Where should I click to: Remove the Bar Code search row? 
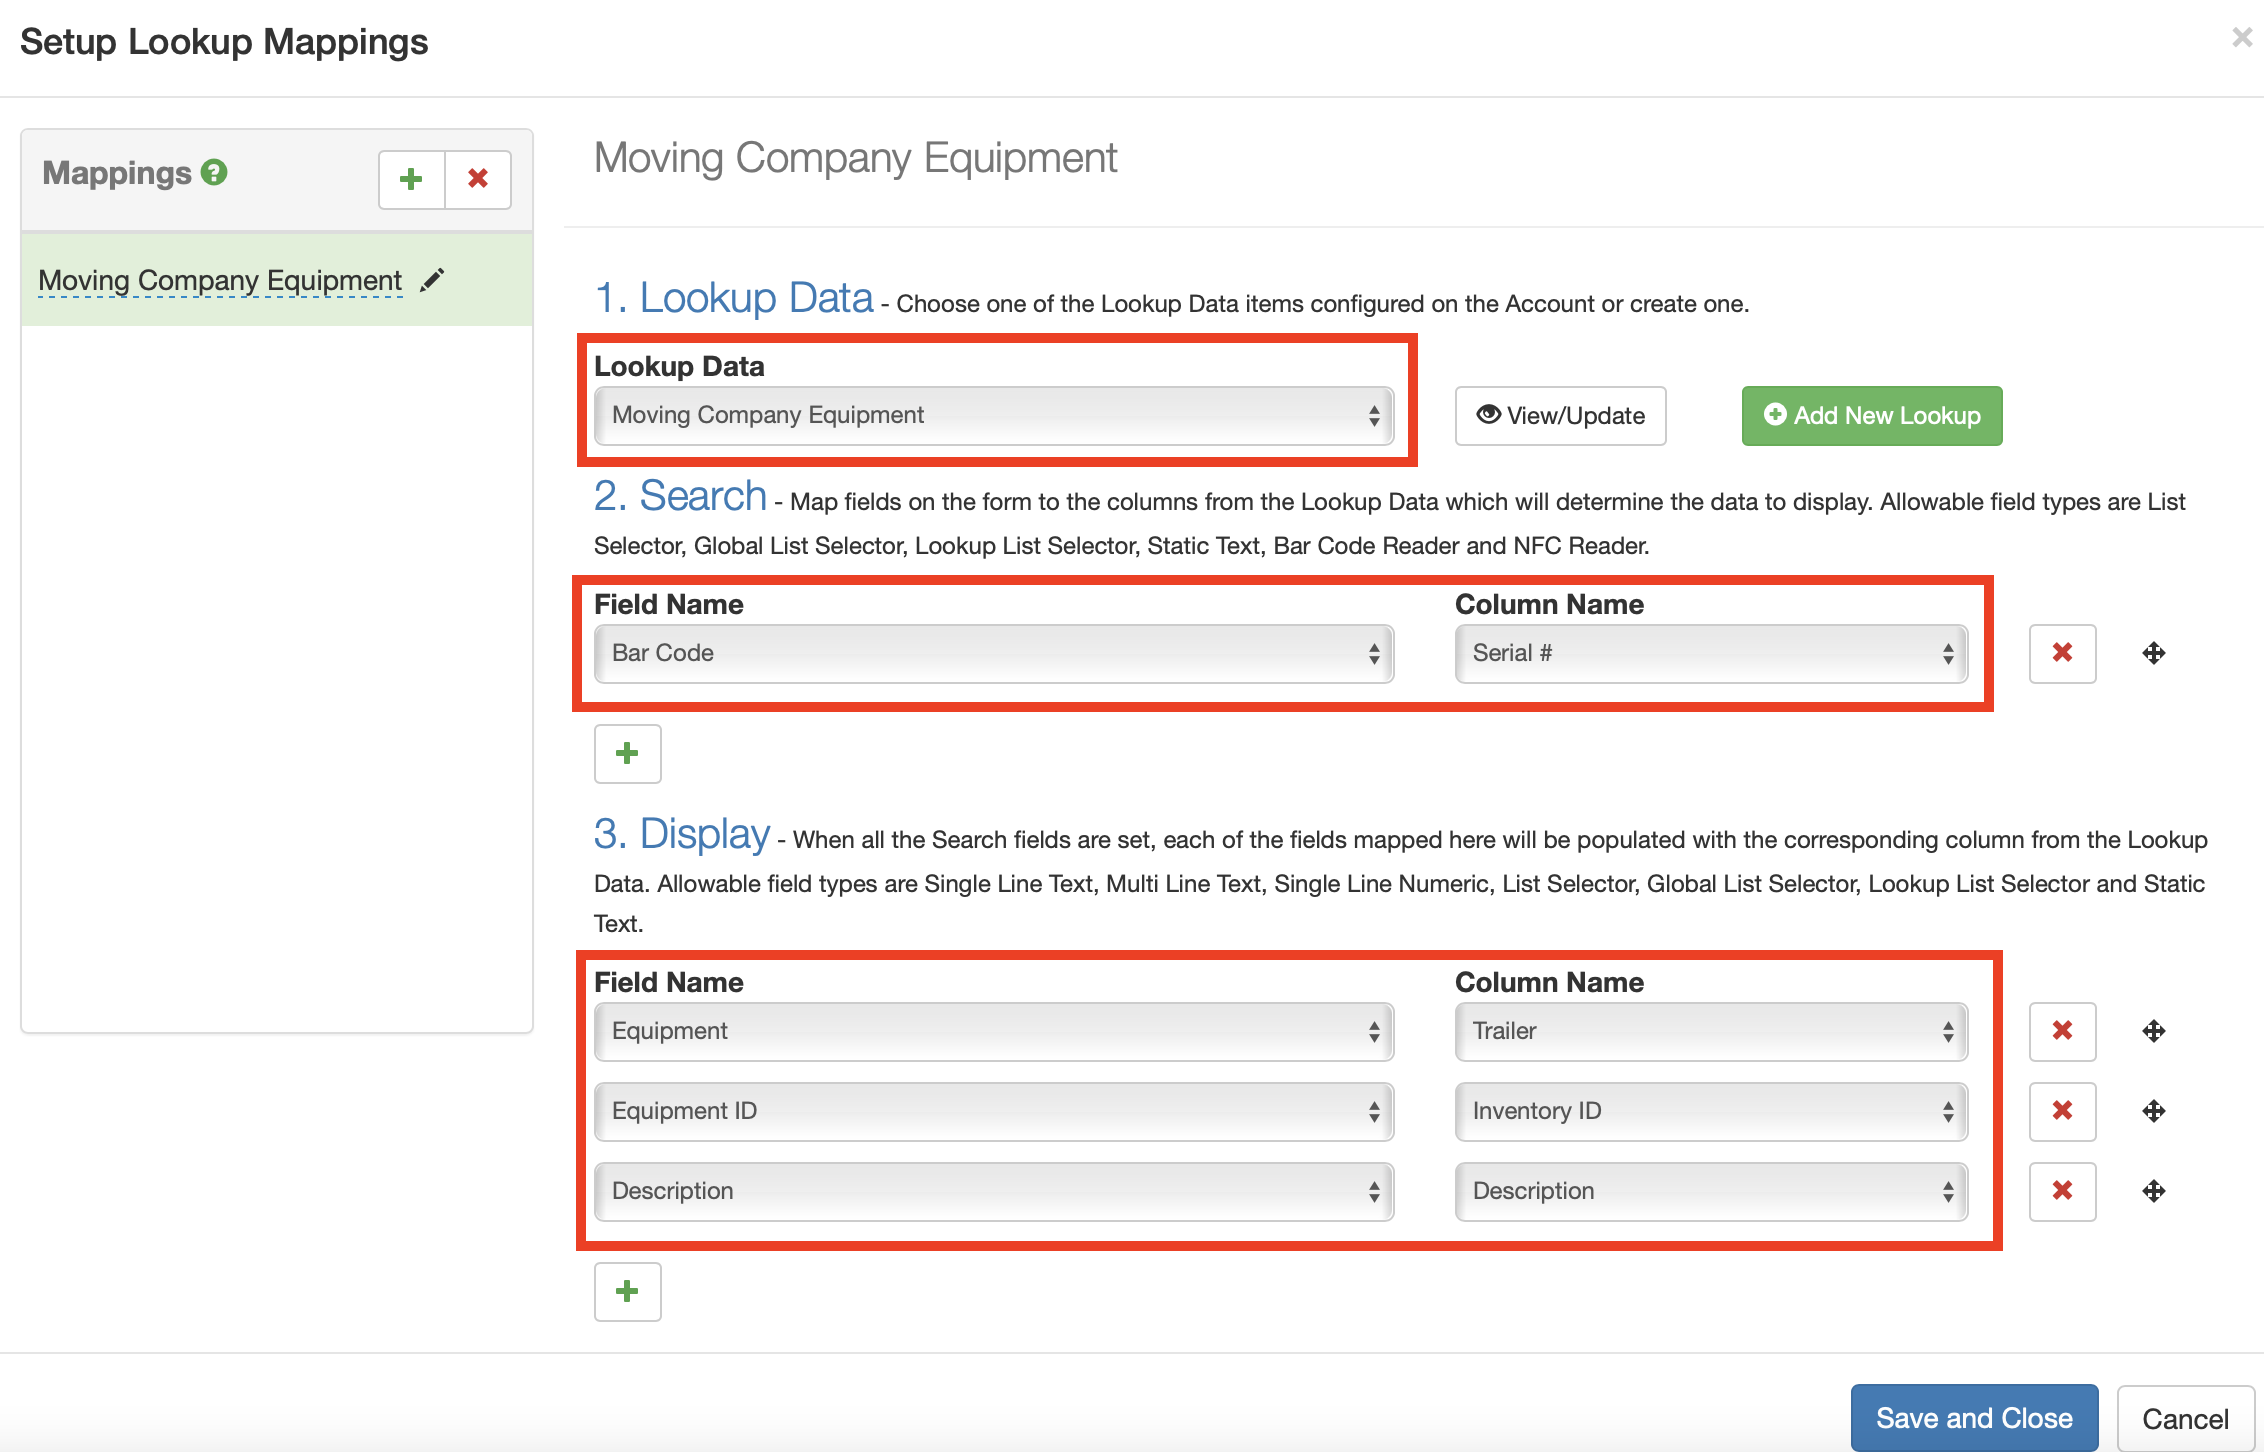coord(2062,654)
